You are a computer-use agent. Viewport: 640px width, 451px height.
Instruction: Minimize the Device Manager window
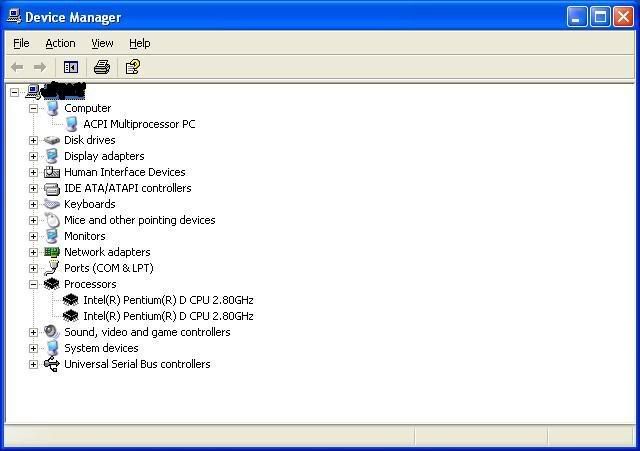click(577, 17)
